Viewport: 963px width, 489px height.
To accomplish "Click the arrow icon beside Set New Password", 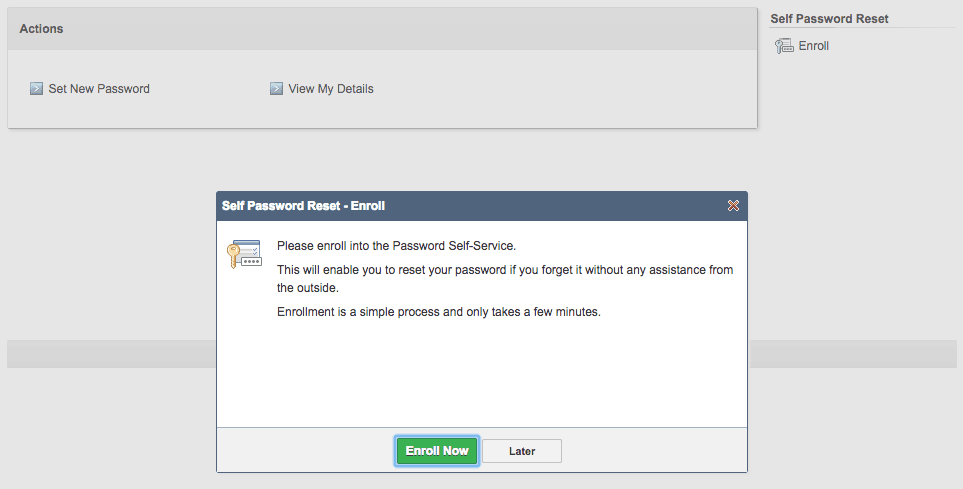I will 36,89.
